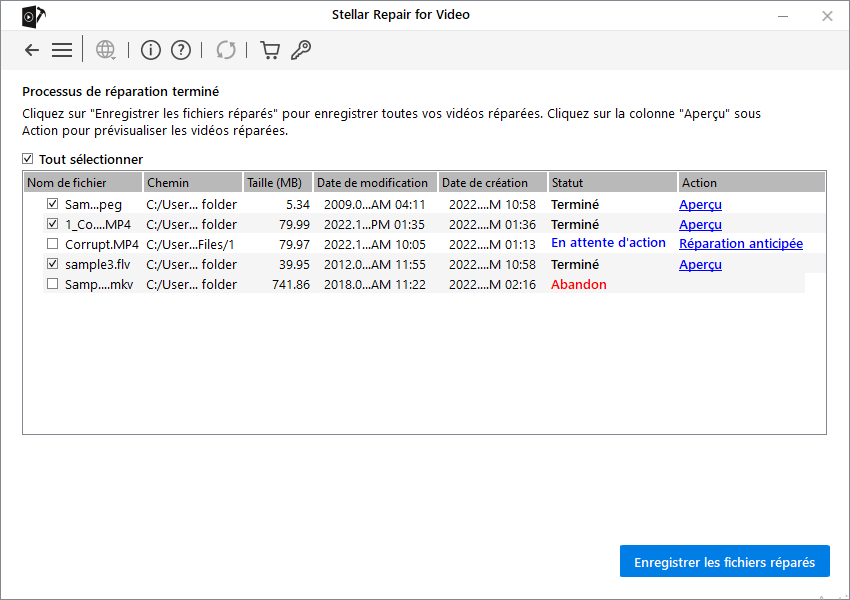Screen dimensions: 850x600
Task: Click the 'Terminé' status for Sam...peg
Action: (575, 205)
